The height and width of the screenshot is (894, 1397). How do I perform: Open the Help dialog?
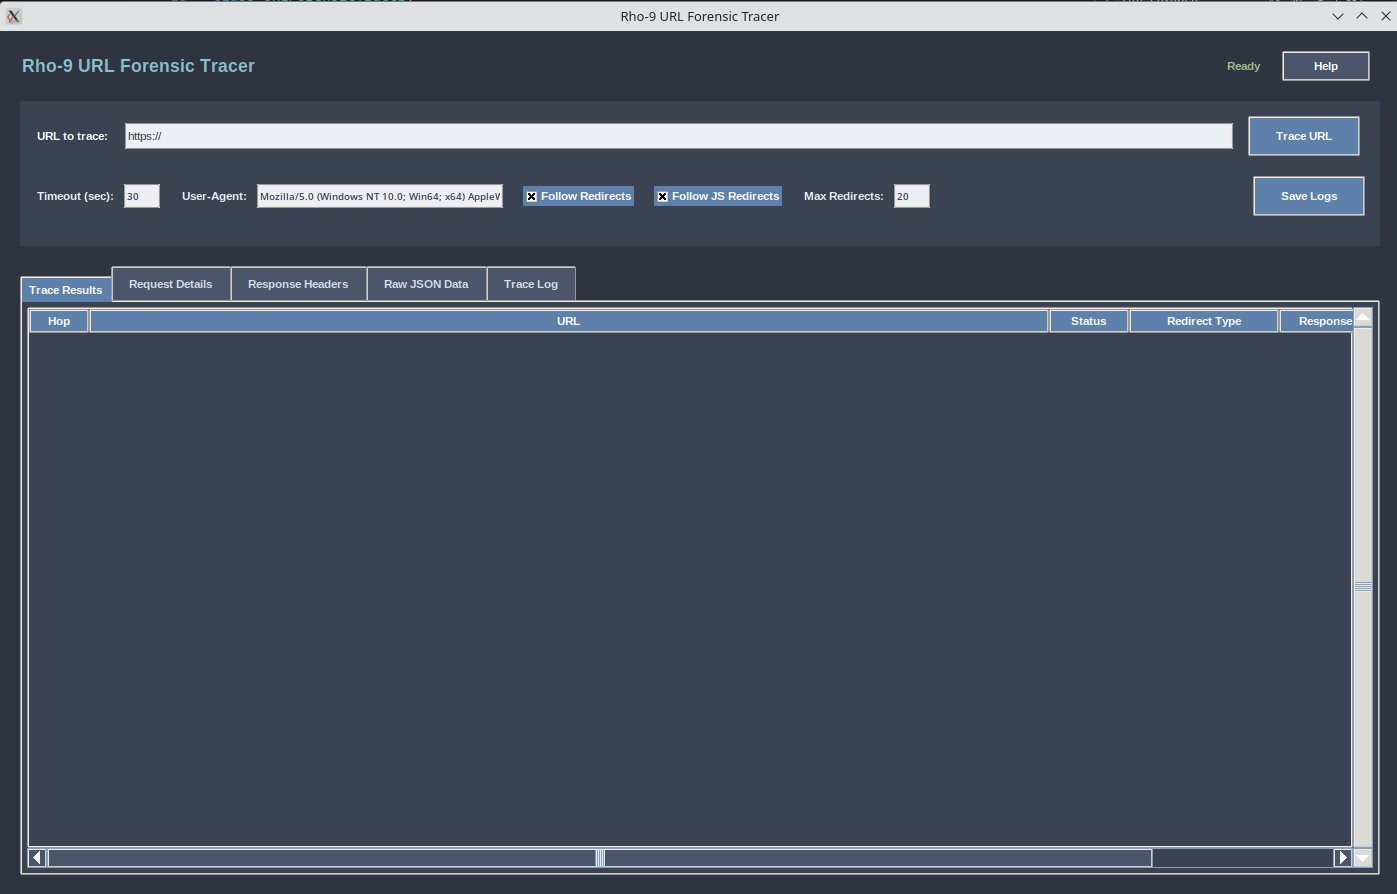point(1325,65)
